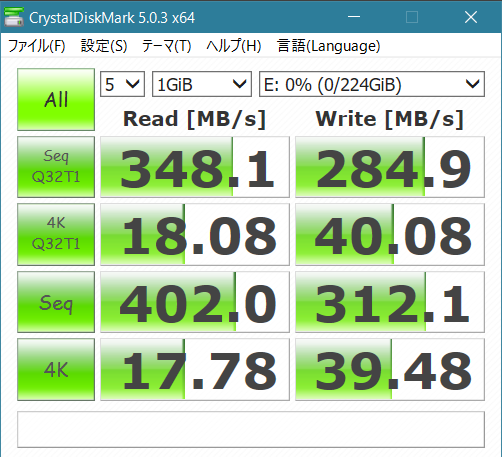This screenshot has height=457, width=502.
Task: Run the plain 4K test
Action: [56, 369]
